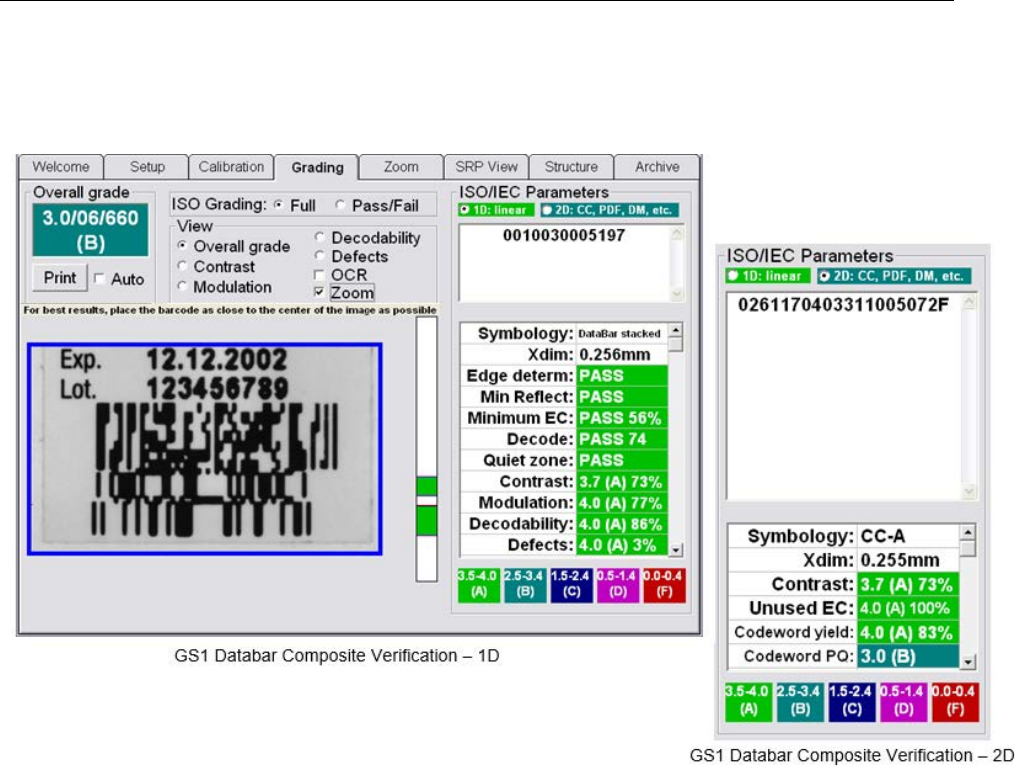1019x775 pixels.
Task: Choose Contrast view option
Action: (x=182, y=266)
